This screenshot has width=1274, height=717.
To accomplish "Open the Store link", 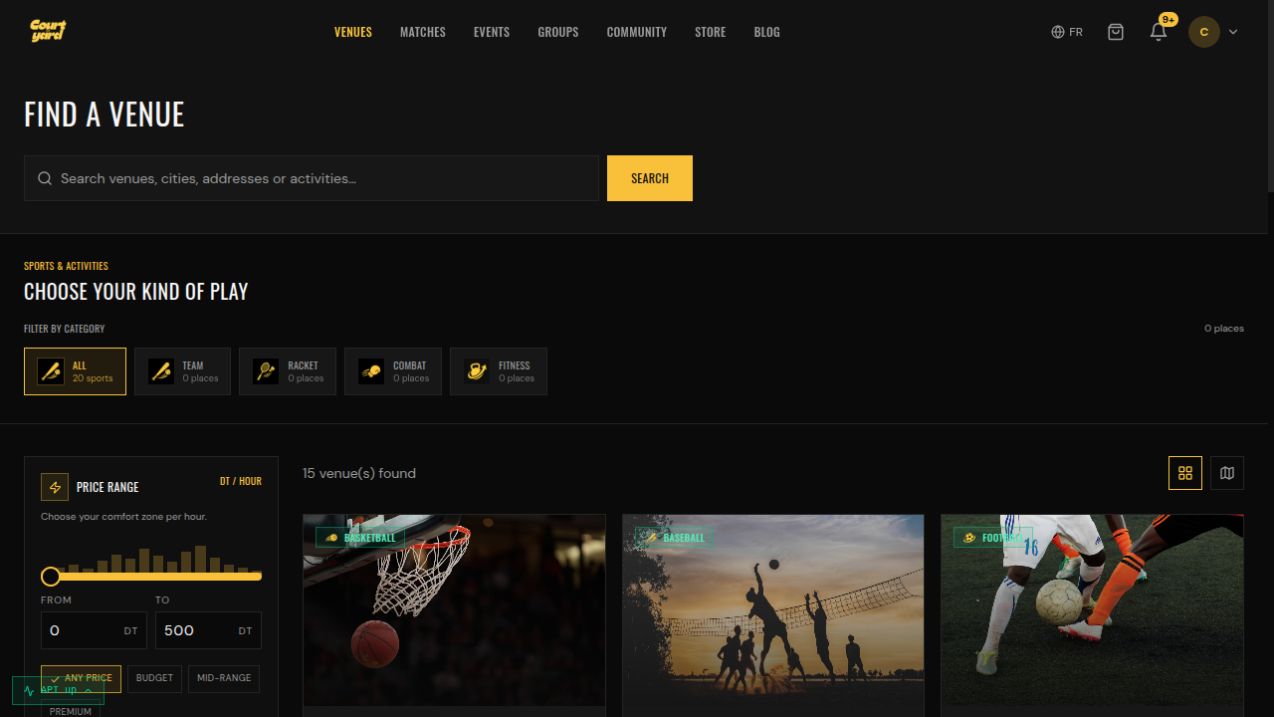I will tap(711, 32).
